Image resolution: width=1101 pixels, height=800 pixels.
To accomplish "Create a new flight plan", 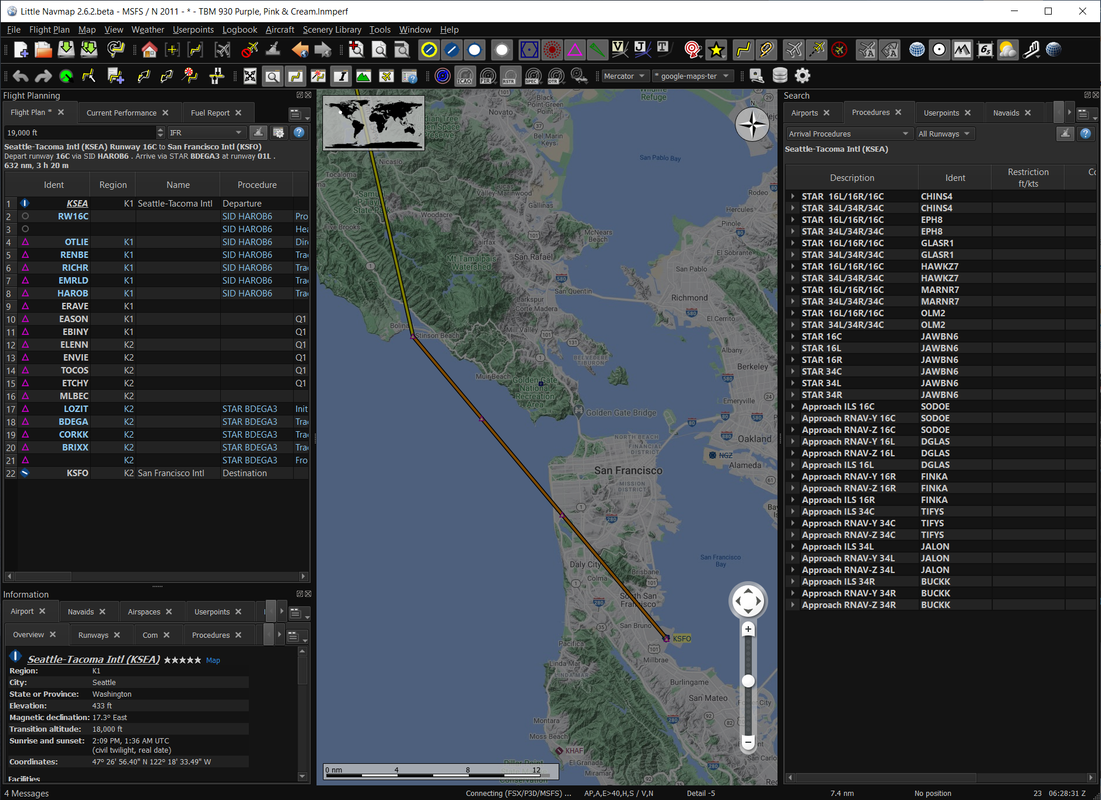I will (x=20, y=50).
